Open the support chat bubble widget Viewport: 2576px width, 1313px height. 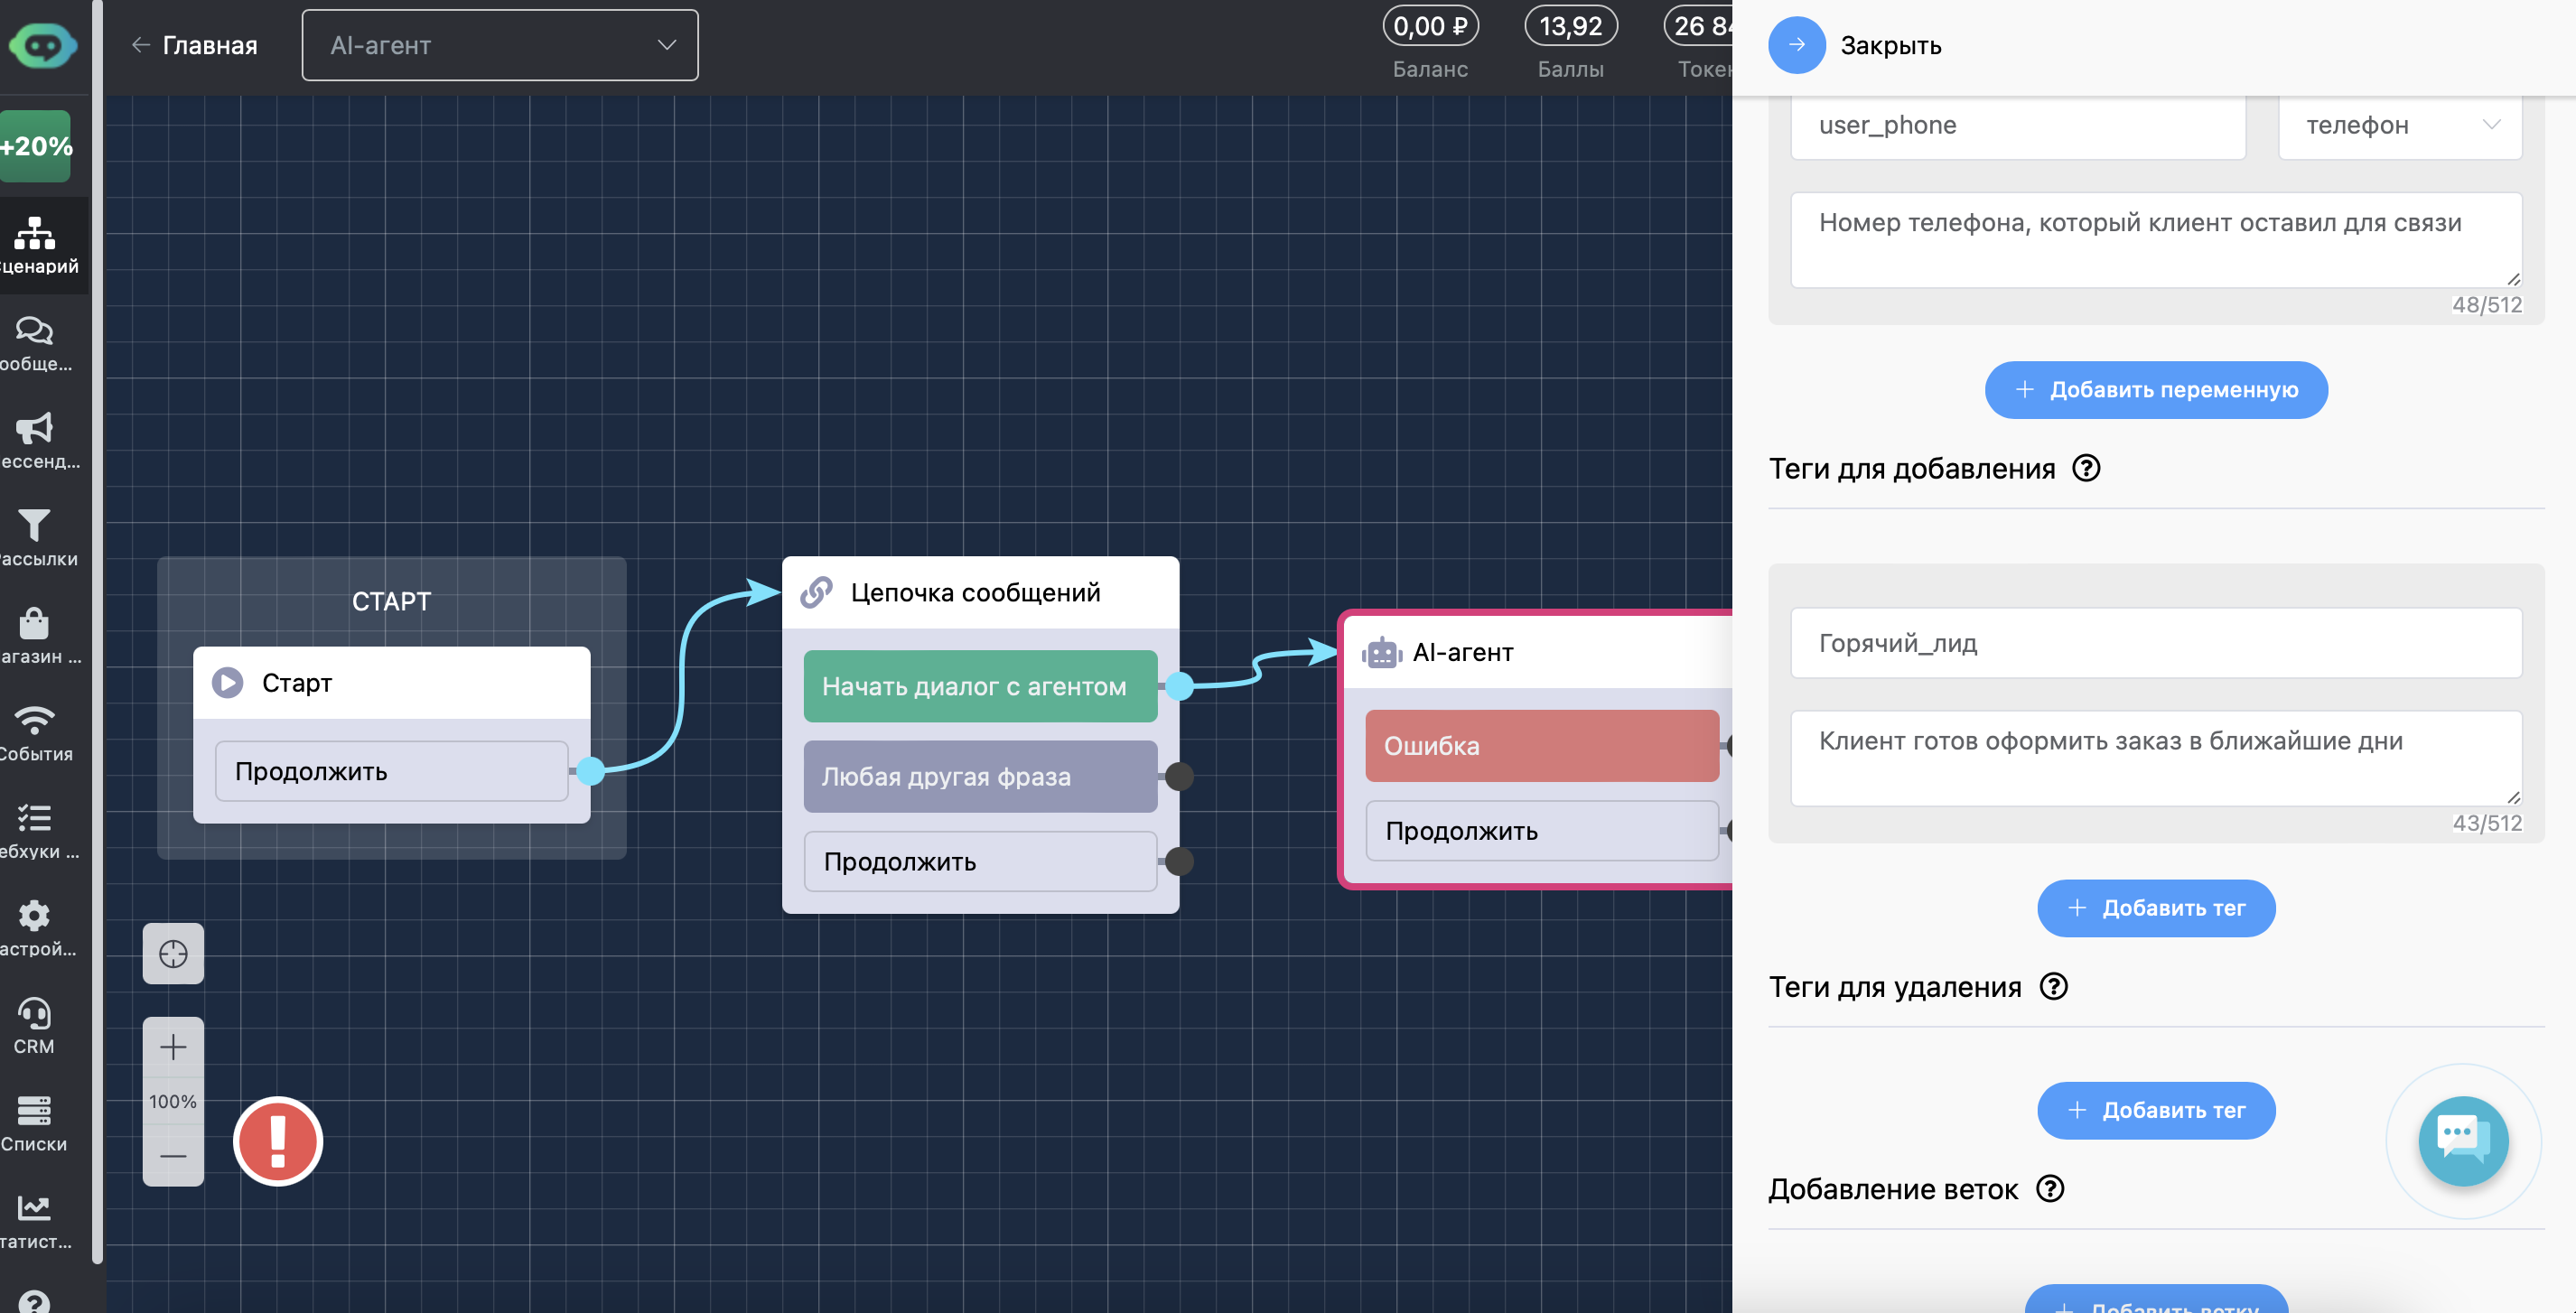[x=2463, y=1140]
